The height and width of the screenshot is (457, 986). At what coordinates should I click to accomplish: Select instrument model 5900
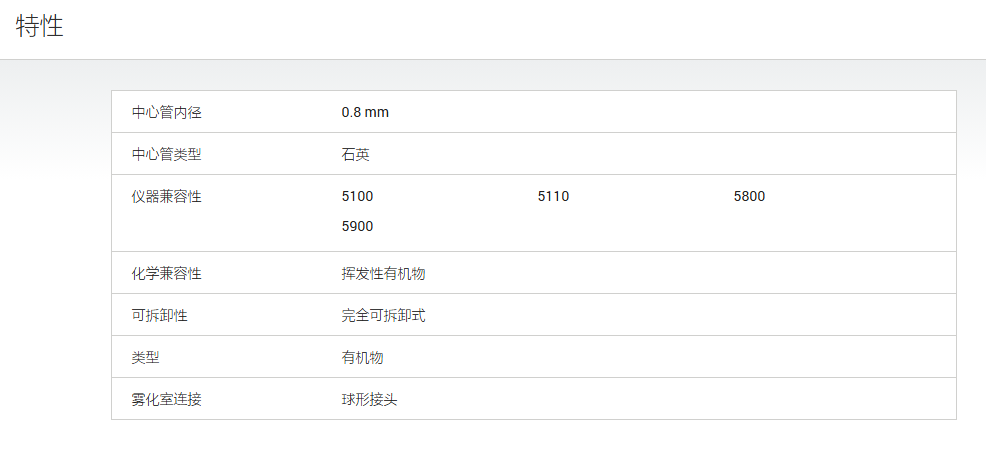pos(357,226)
